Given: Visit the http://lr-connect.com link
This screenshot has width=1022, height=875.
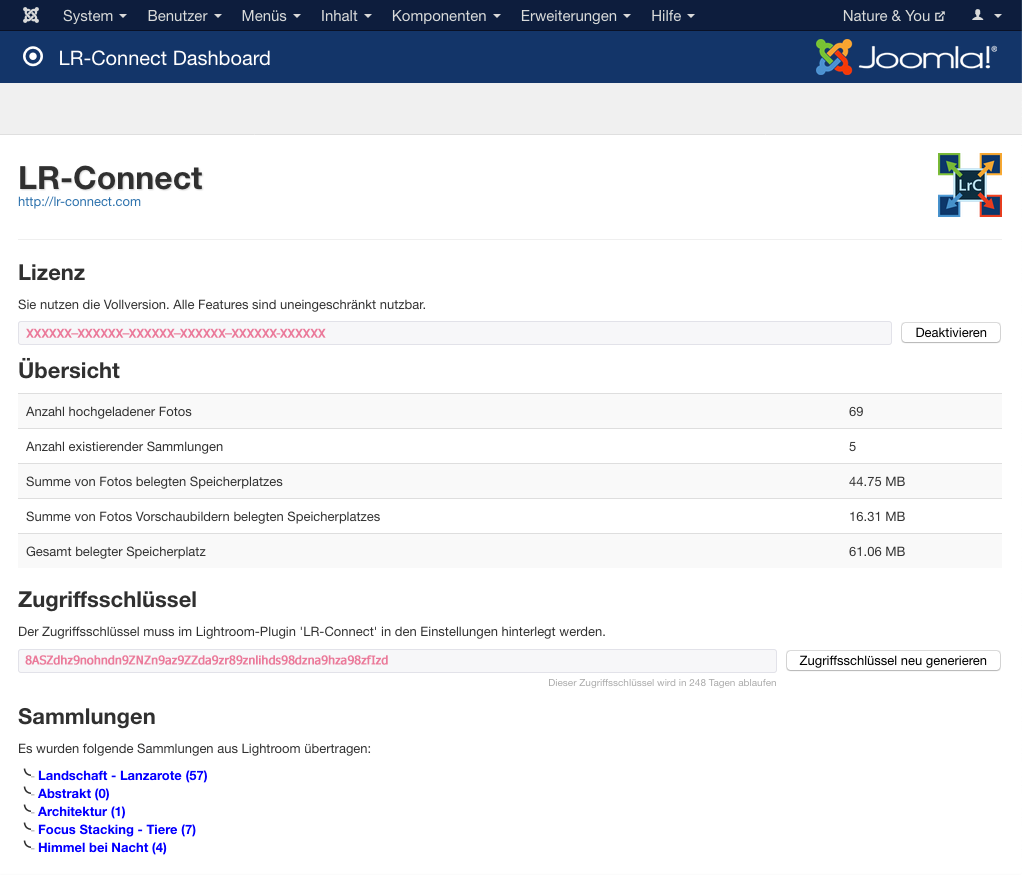Looking at the screenshot, I should (x=79, y=202).
